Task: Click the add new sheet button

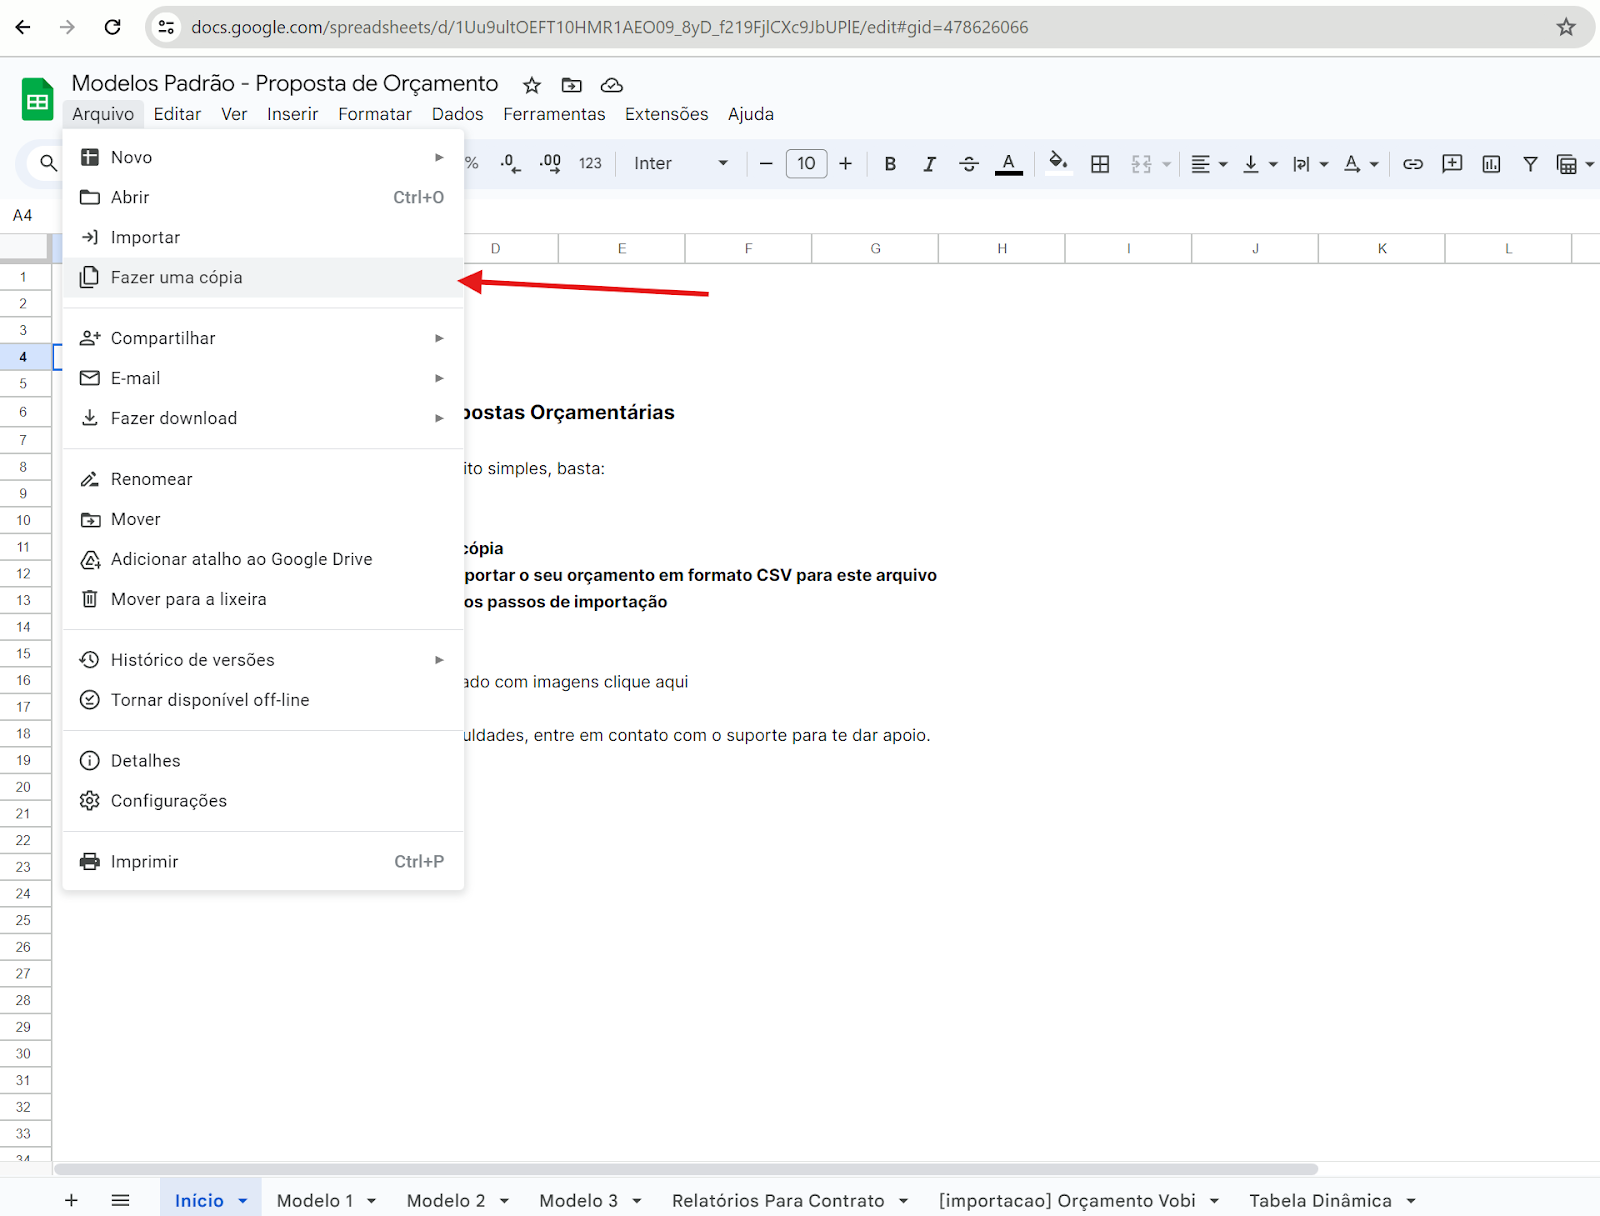Action: [x=71, y=1200]
